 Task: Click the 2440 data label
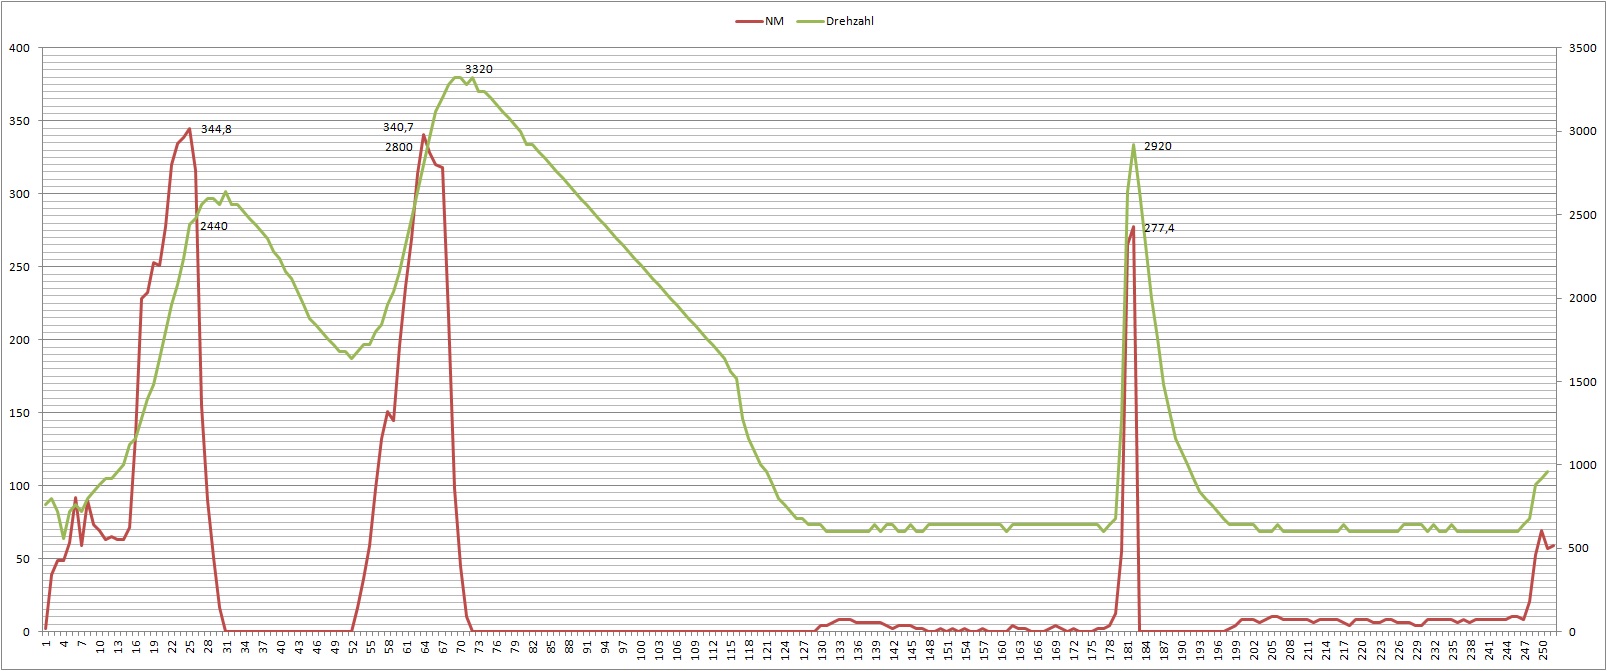[x=214, y=226]
